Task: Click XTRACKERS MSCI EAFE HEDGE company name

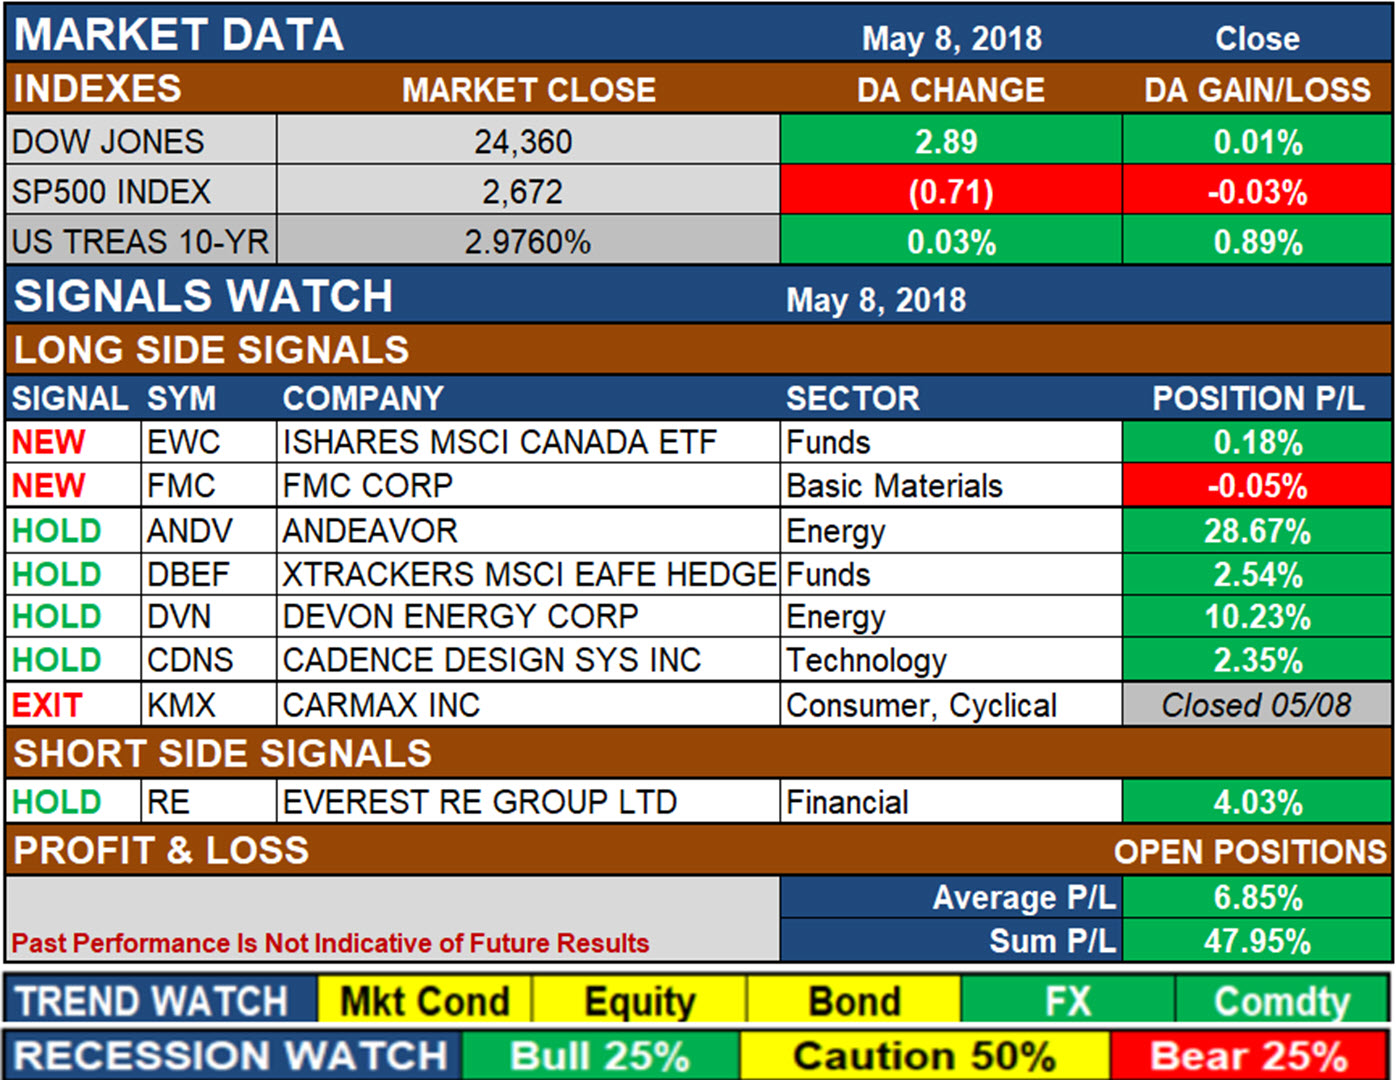Action: click(529, 574)
